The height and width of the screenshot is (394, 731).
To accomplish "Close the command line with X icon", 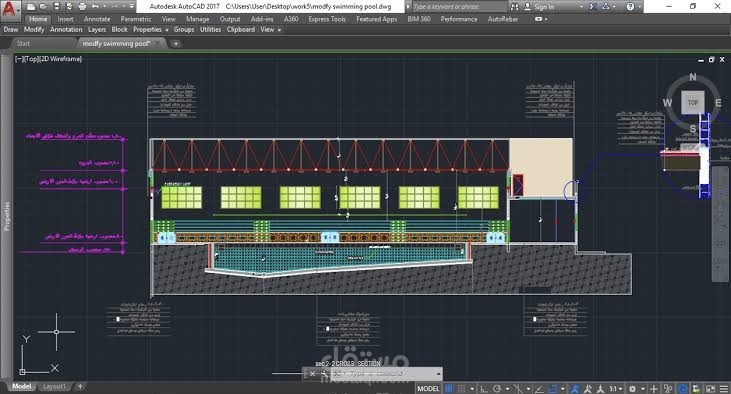I will tap(312, 374).
